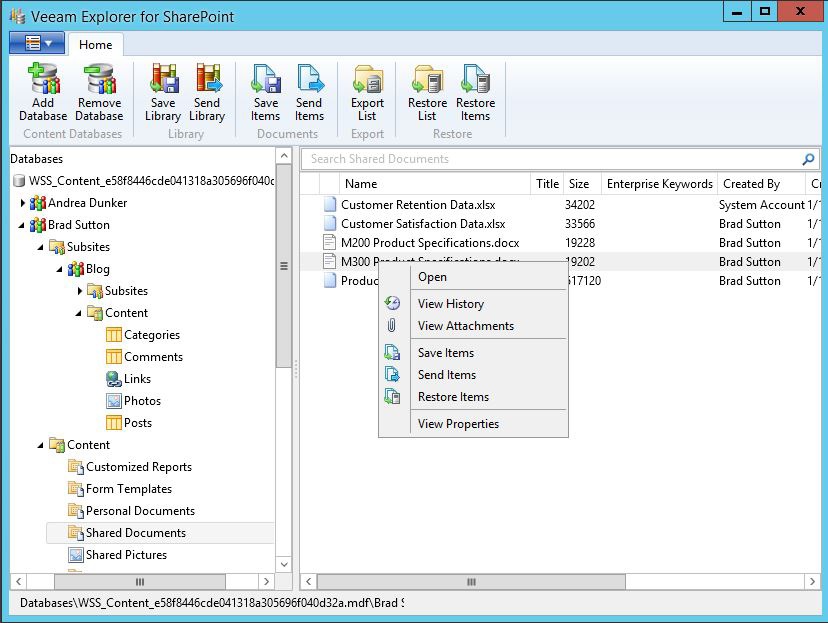Open the application menu dropdown button
Image resolution: width=828 pixels, height=623 pixels.
(37, 43)
